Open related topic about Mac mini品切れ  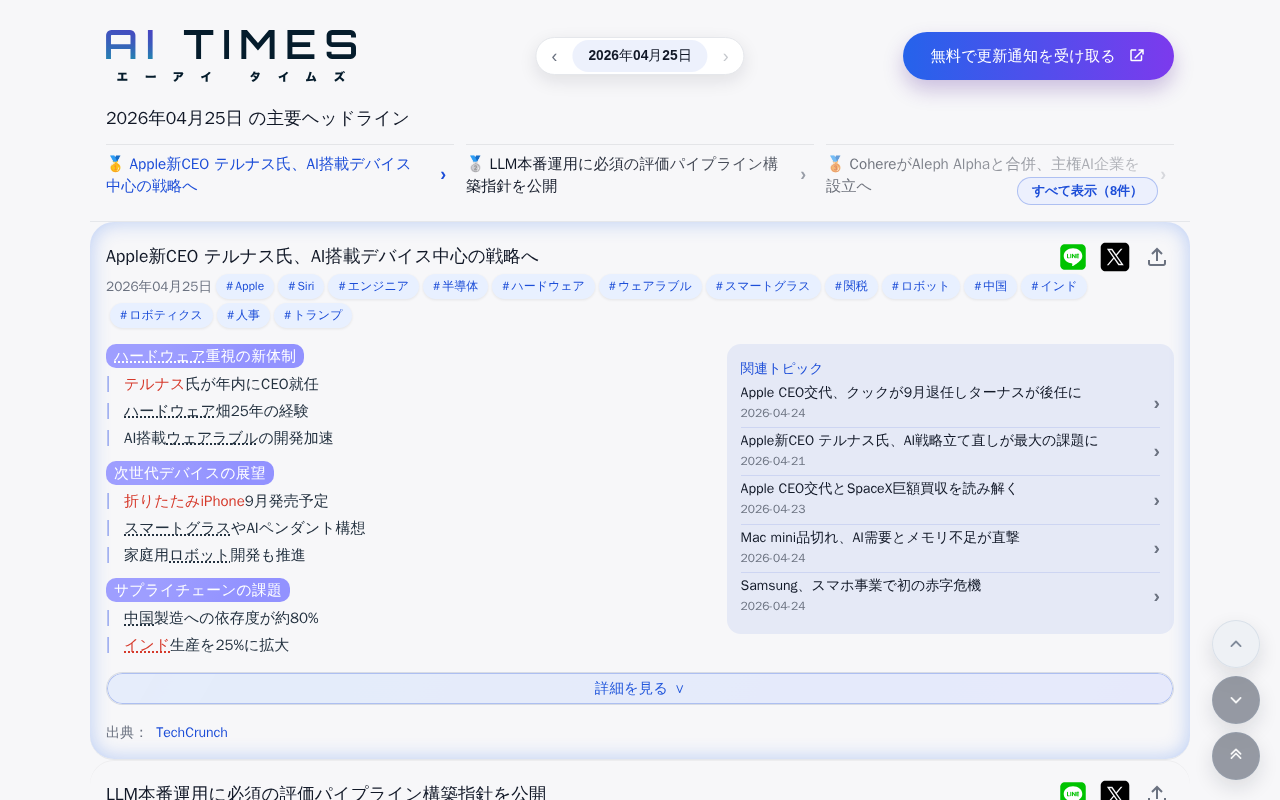(950, 547)
